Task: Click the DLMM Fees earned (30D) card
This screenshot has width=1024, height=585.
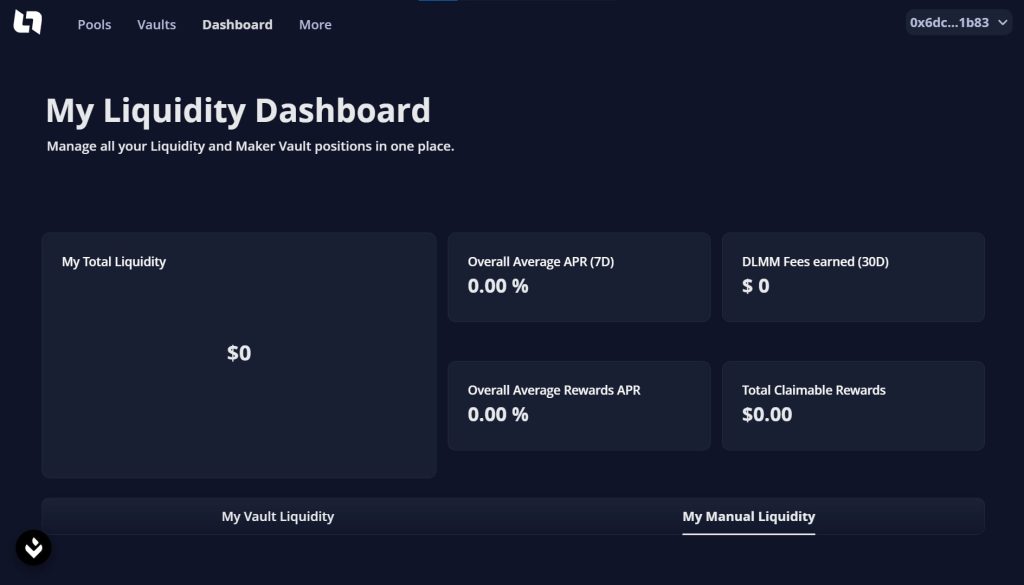Action: [852, 277]
